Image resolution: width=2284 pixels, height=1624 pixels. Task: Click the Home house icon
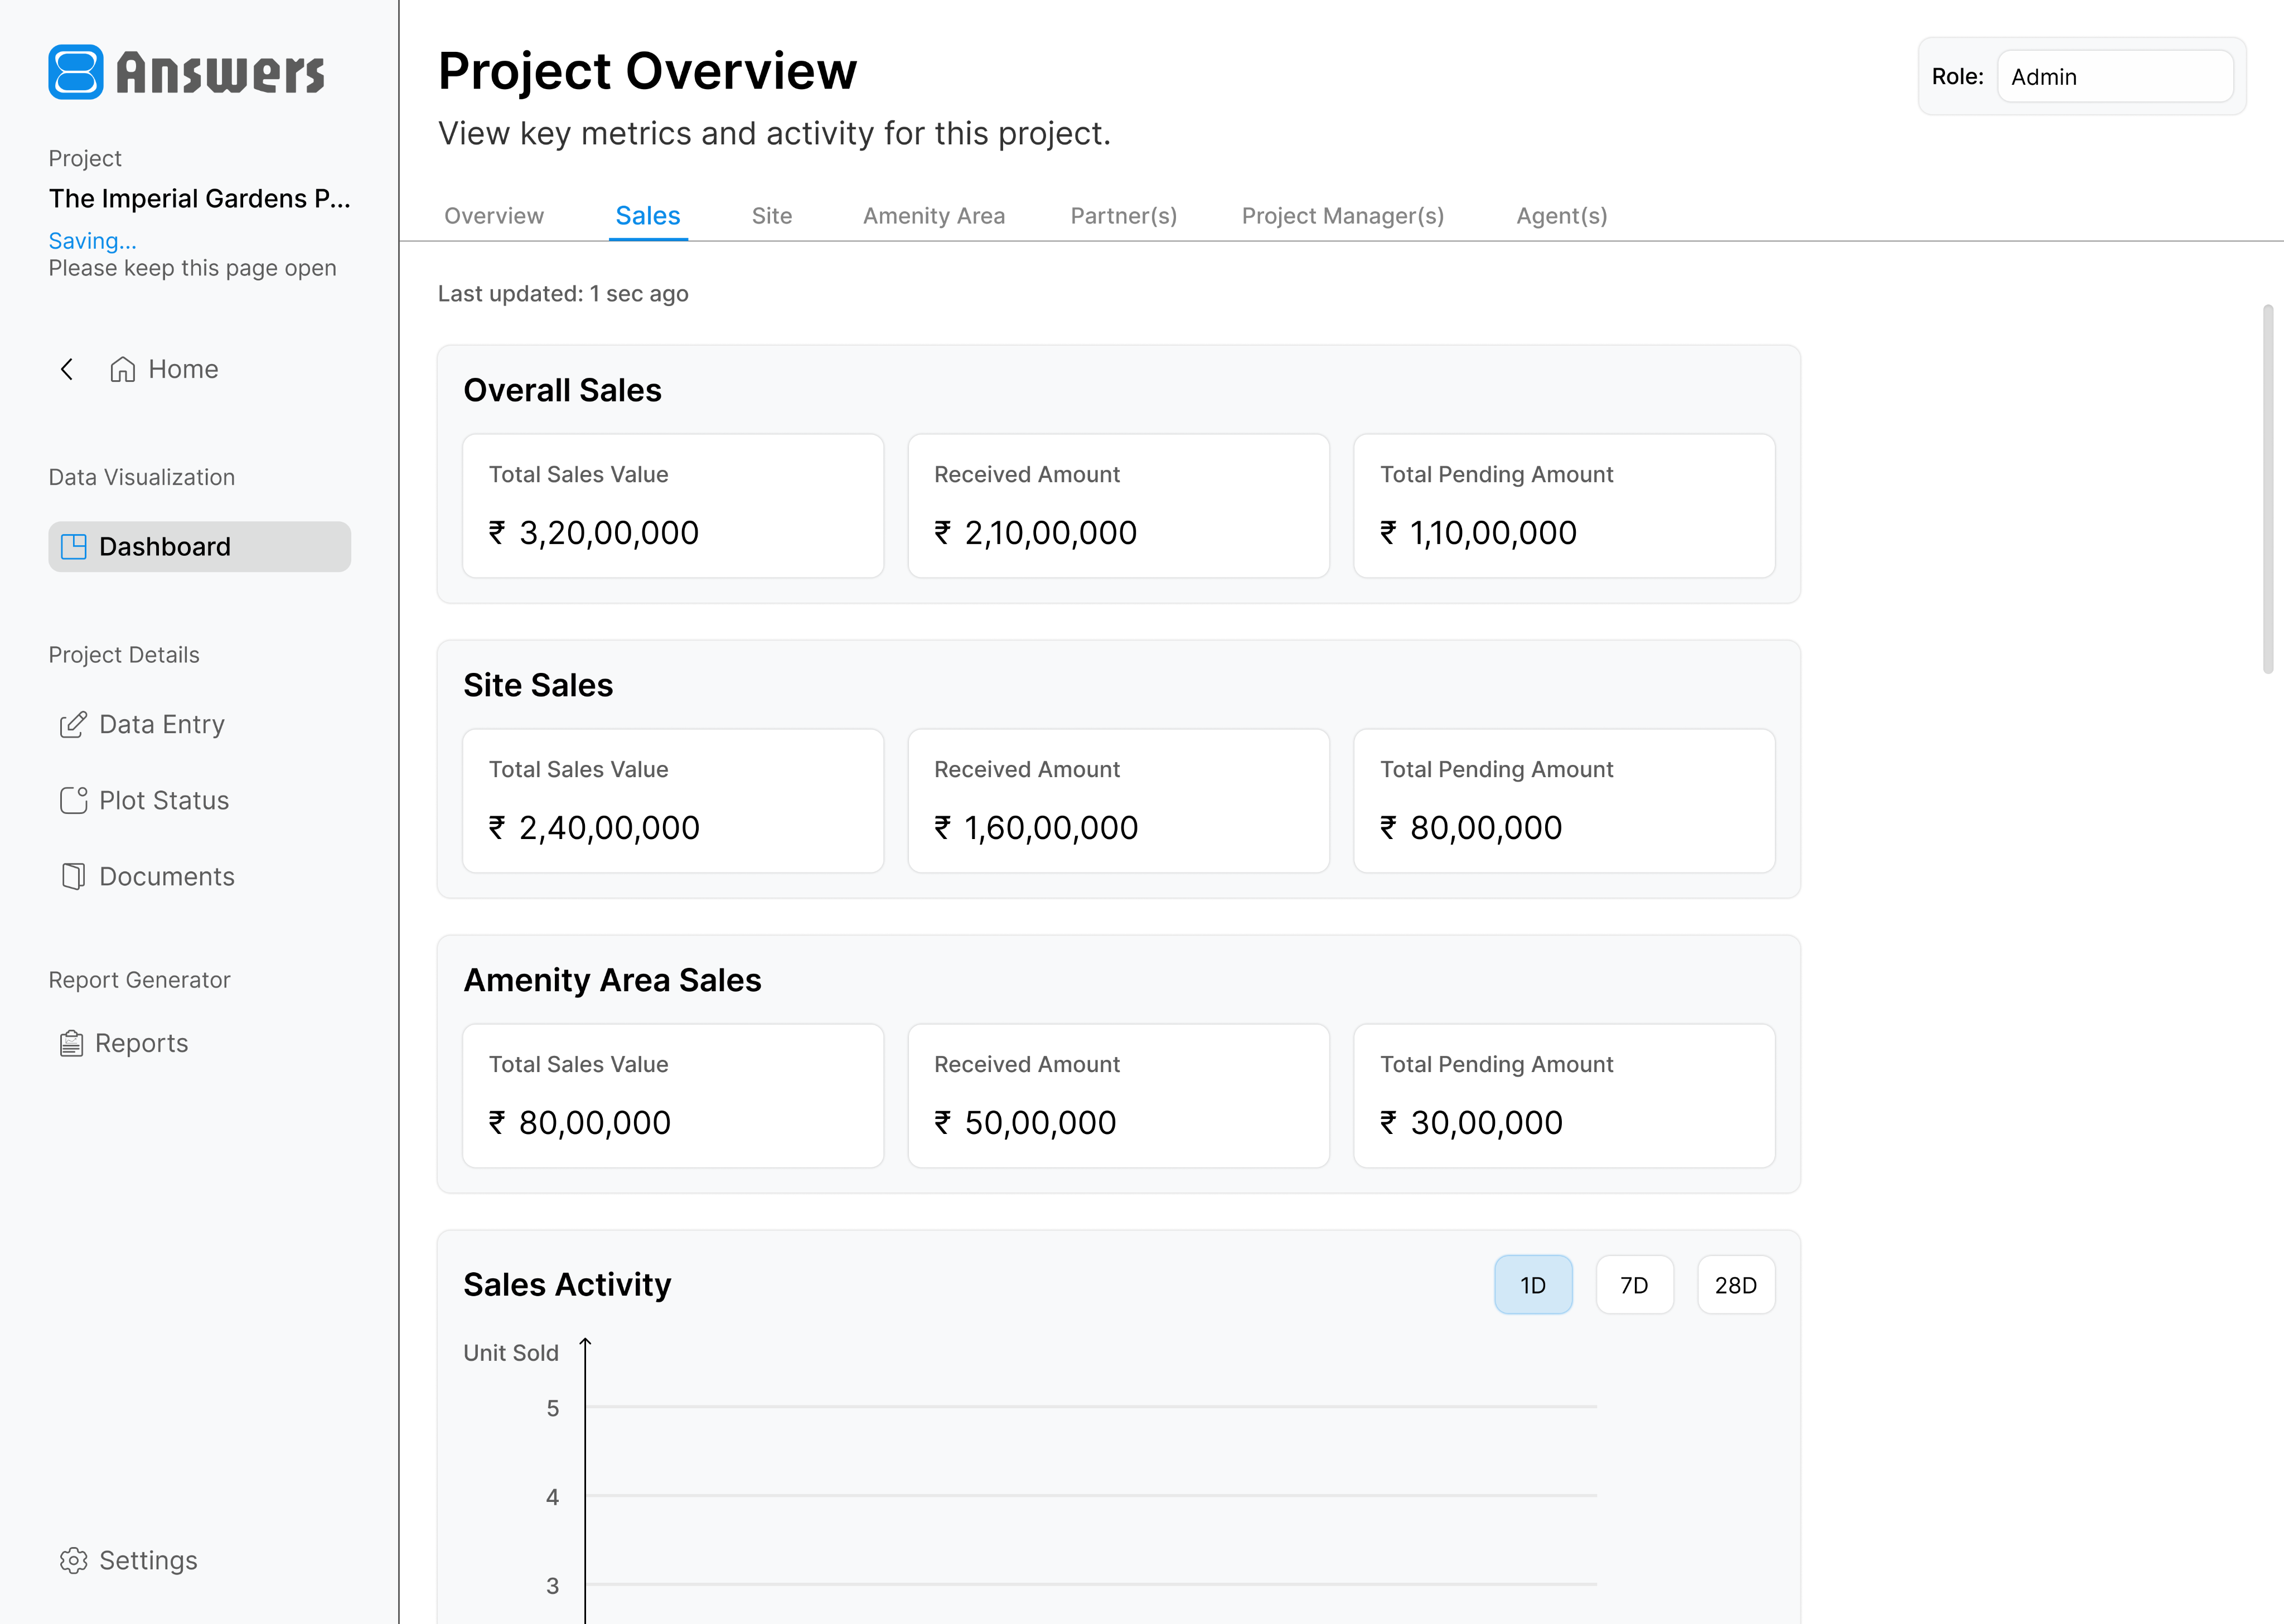123,369
